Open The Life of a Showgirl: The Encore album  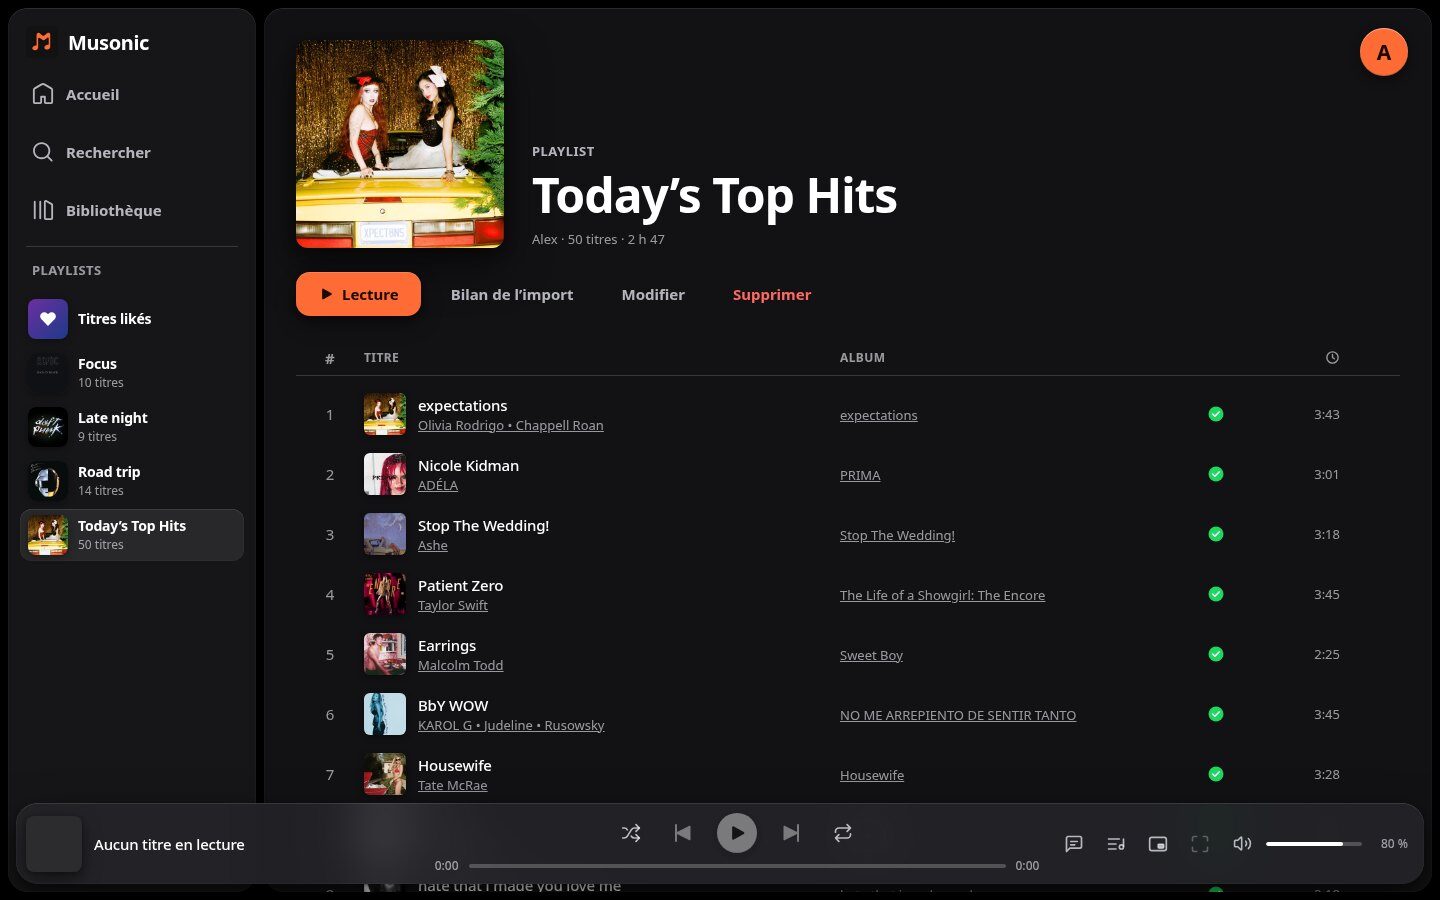pos(942,596)
